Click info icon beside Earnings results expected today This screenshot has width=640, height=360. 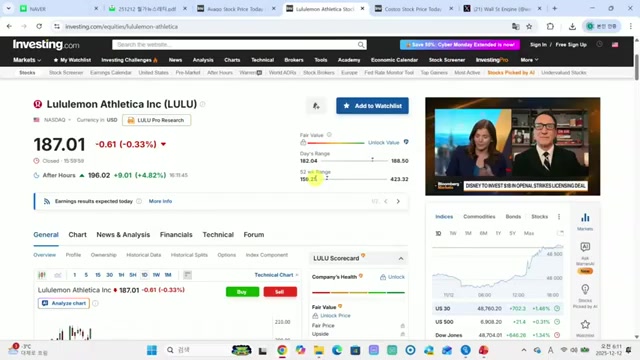point(139,201)
